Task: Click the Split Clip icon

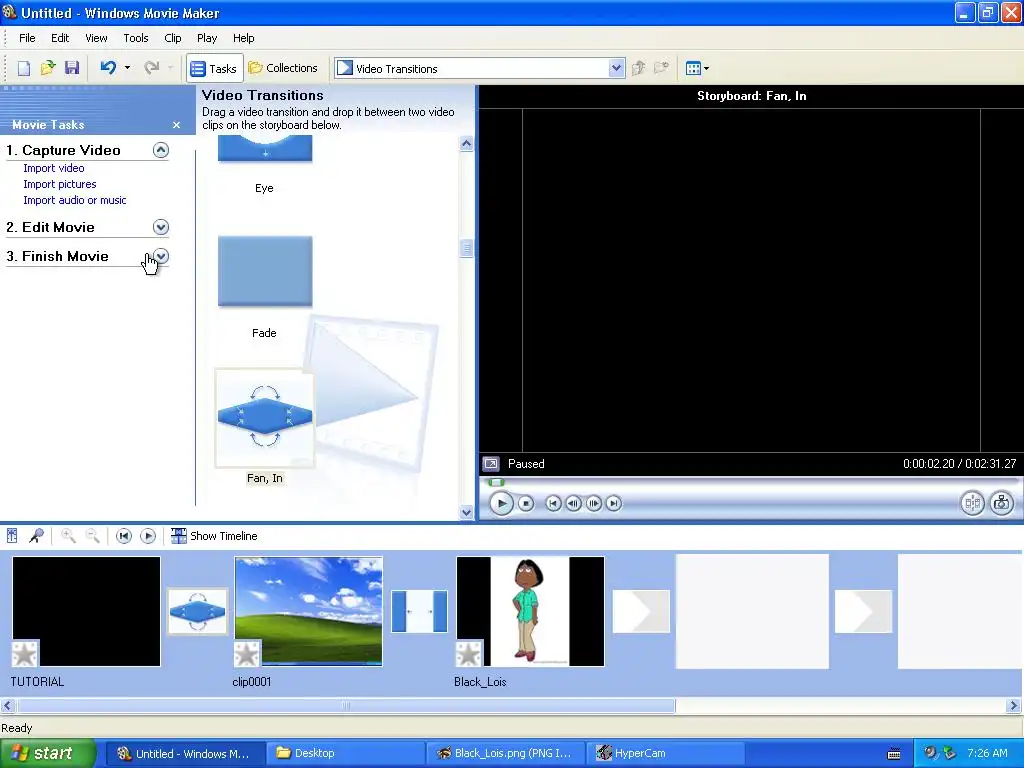Action: click(972, 503)
